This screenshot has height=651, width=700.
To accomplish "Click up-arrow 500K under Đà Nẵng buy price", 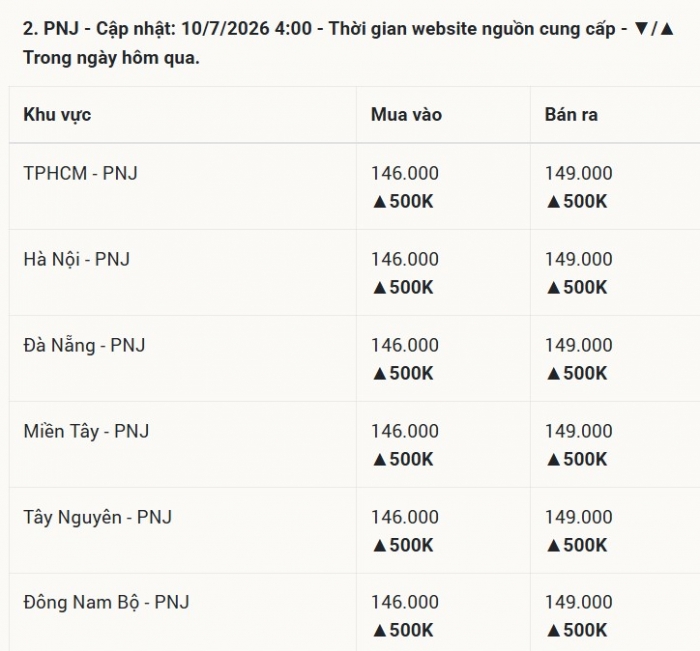I will pos(403,373).
